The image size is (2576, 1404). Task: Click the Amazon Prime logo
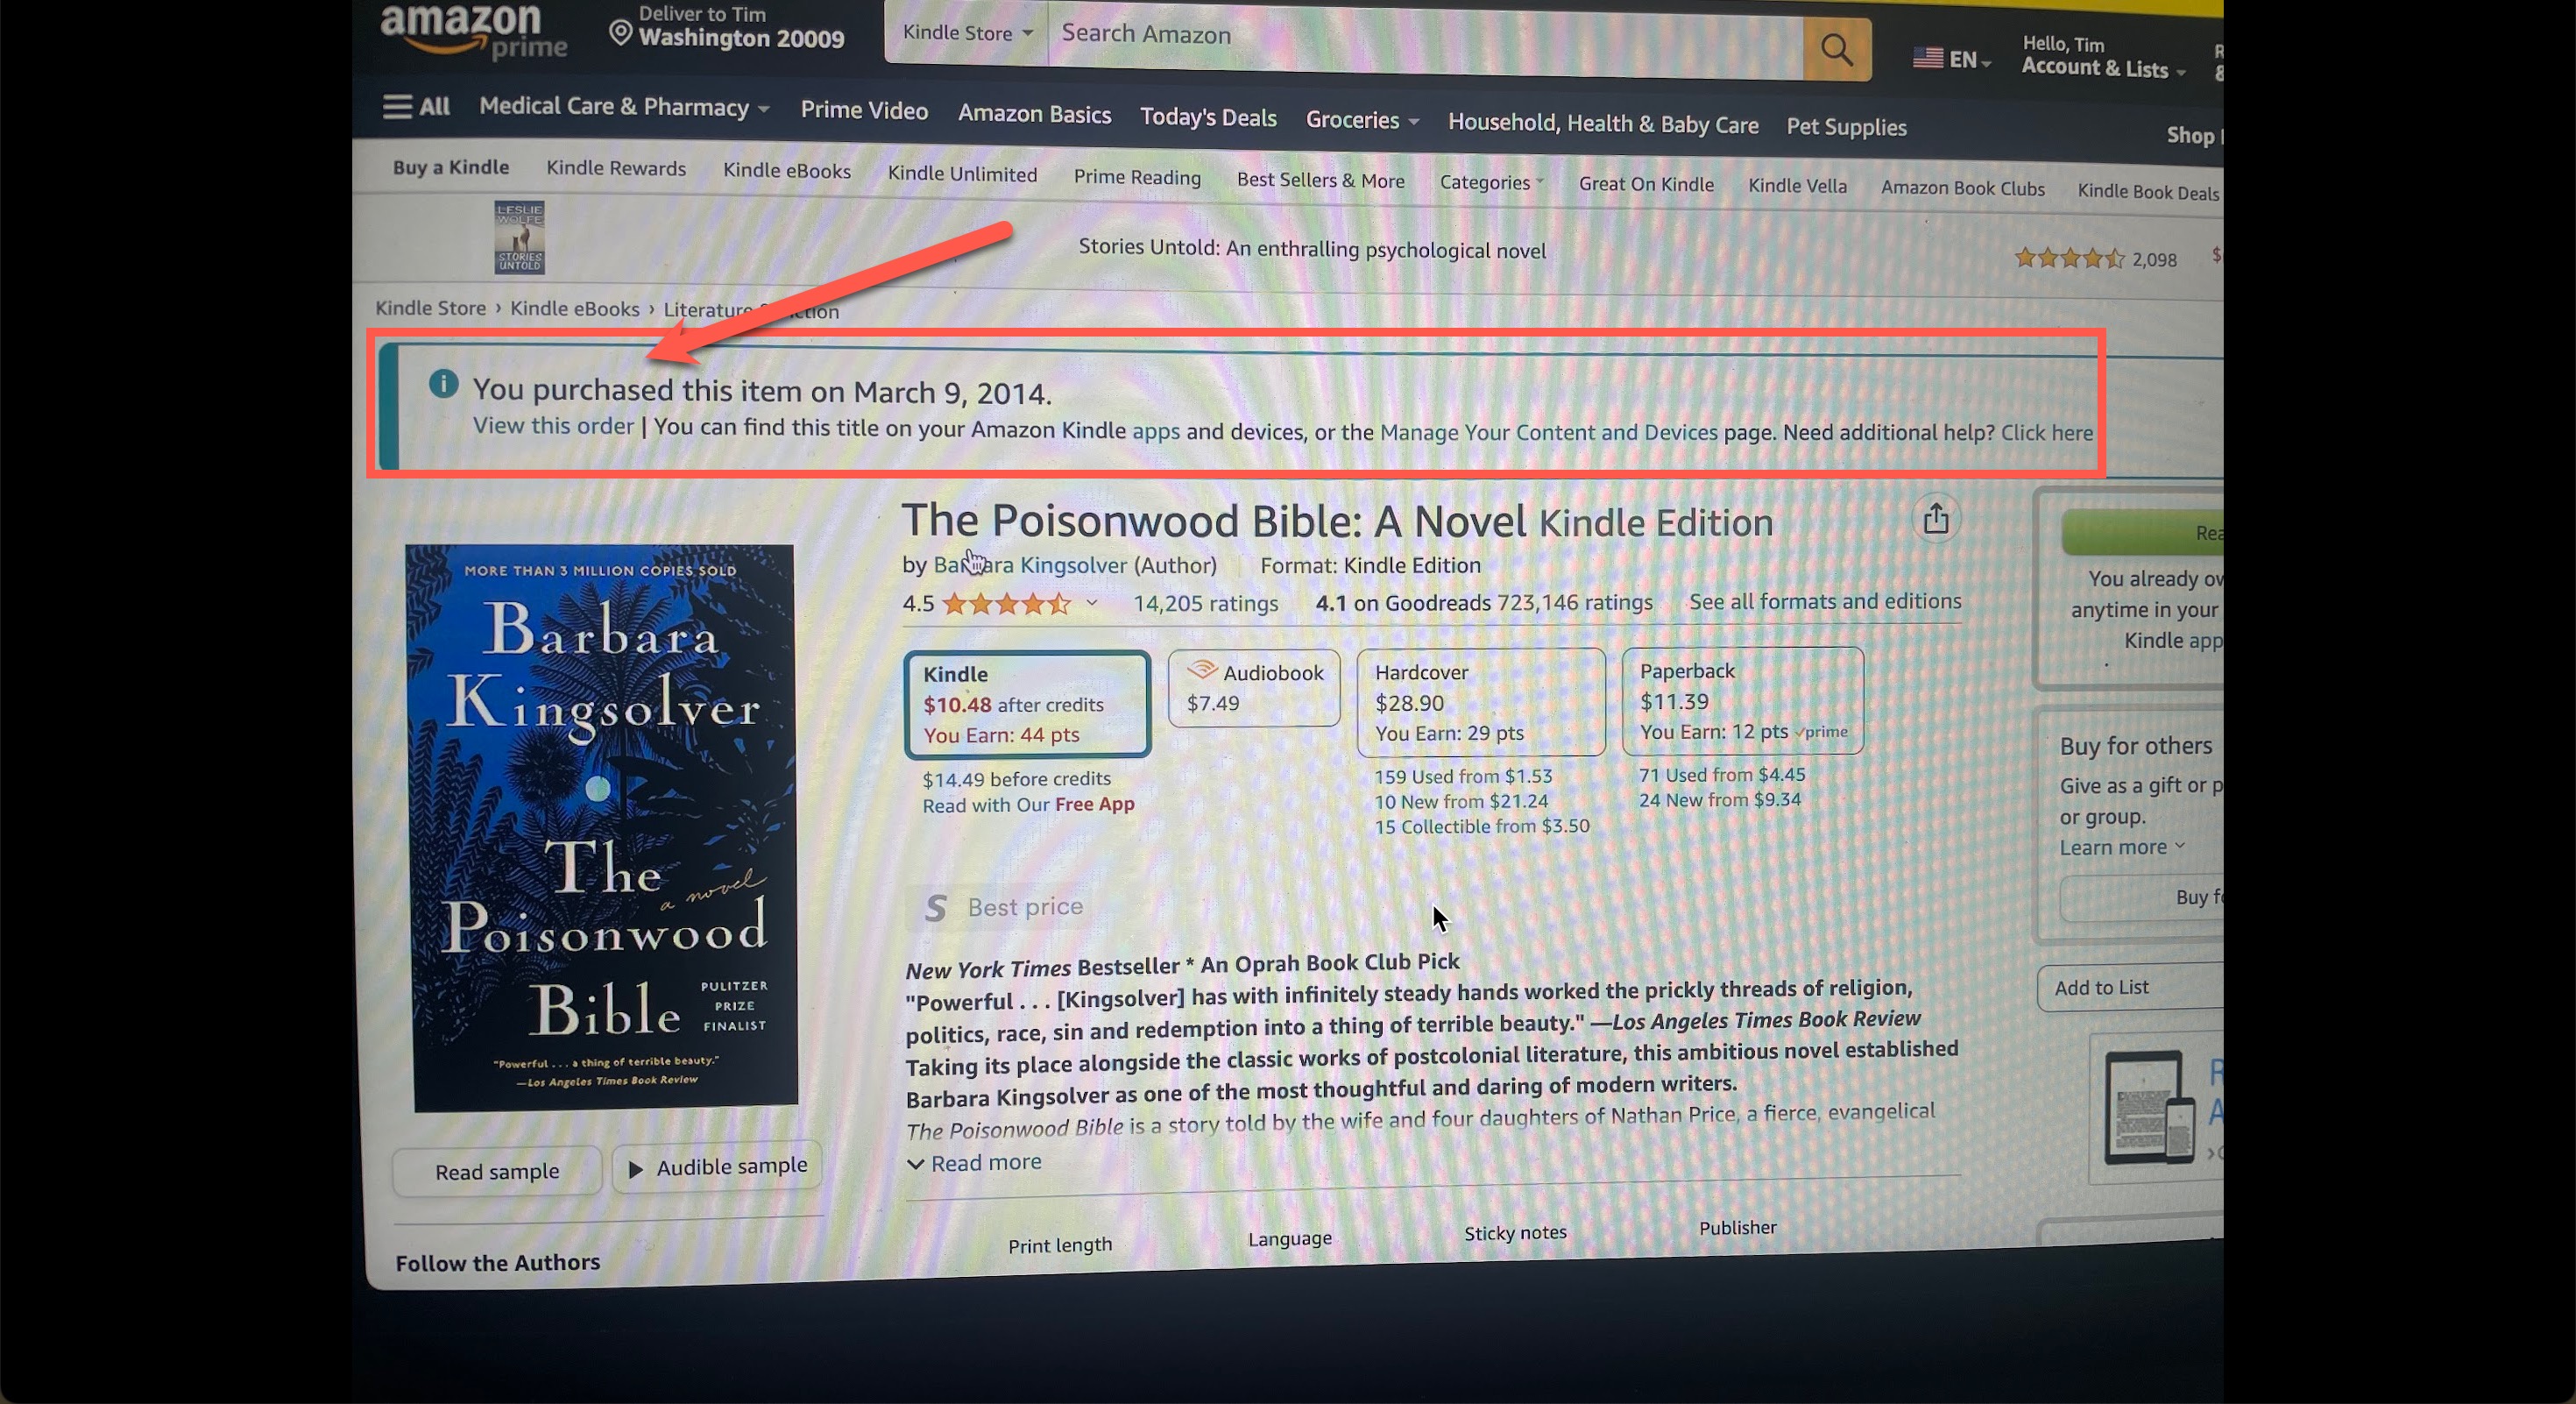point(473,32)
